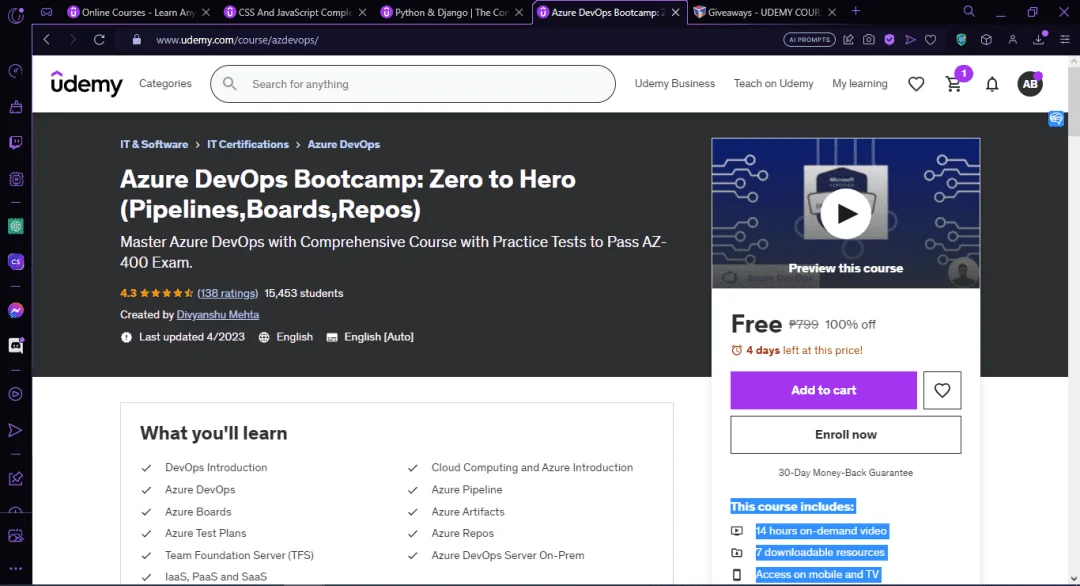Open the browser profile person icon
Screen dimensions: 1080x586
click(1012, 40)
